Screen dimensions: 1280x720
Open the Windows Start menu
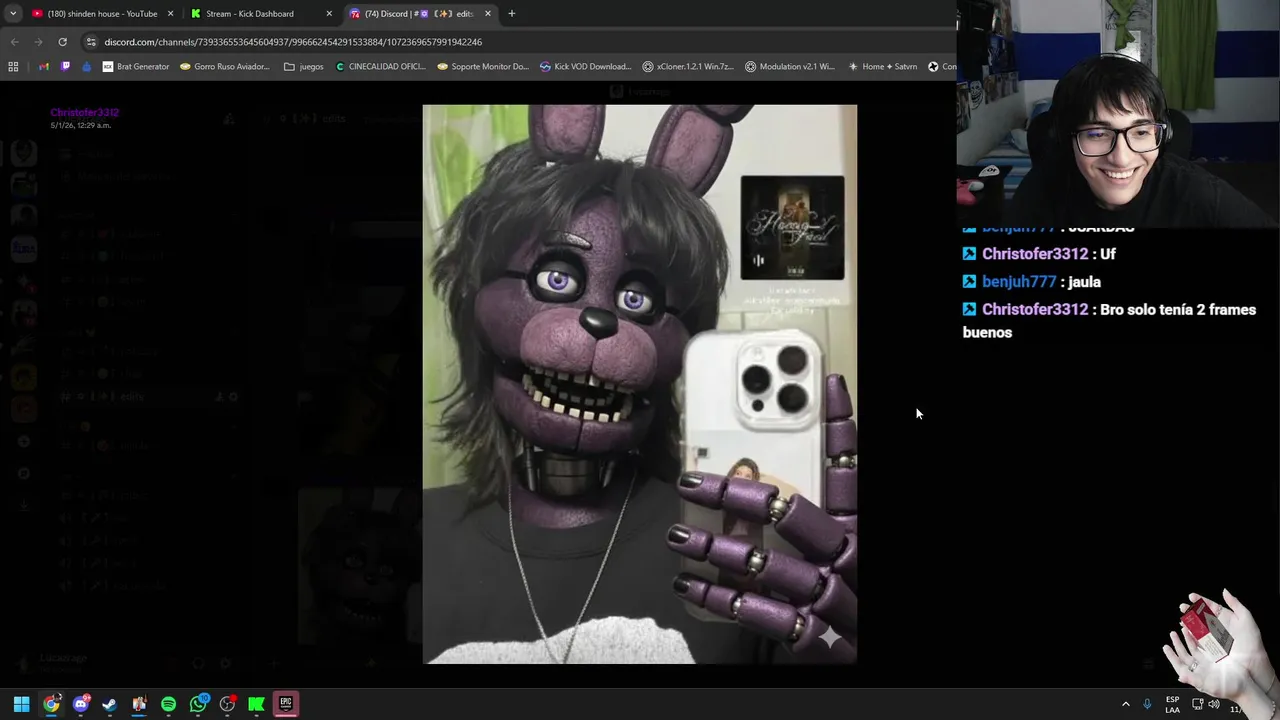click(x=21, y=704)
